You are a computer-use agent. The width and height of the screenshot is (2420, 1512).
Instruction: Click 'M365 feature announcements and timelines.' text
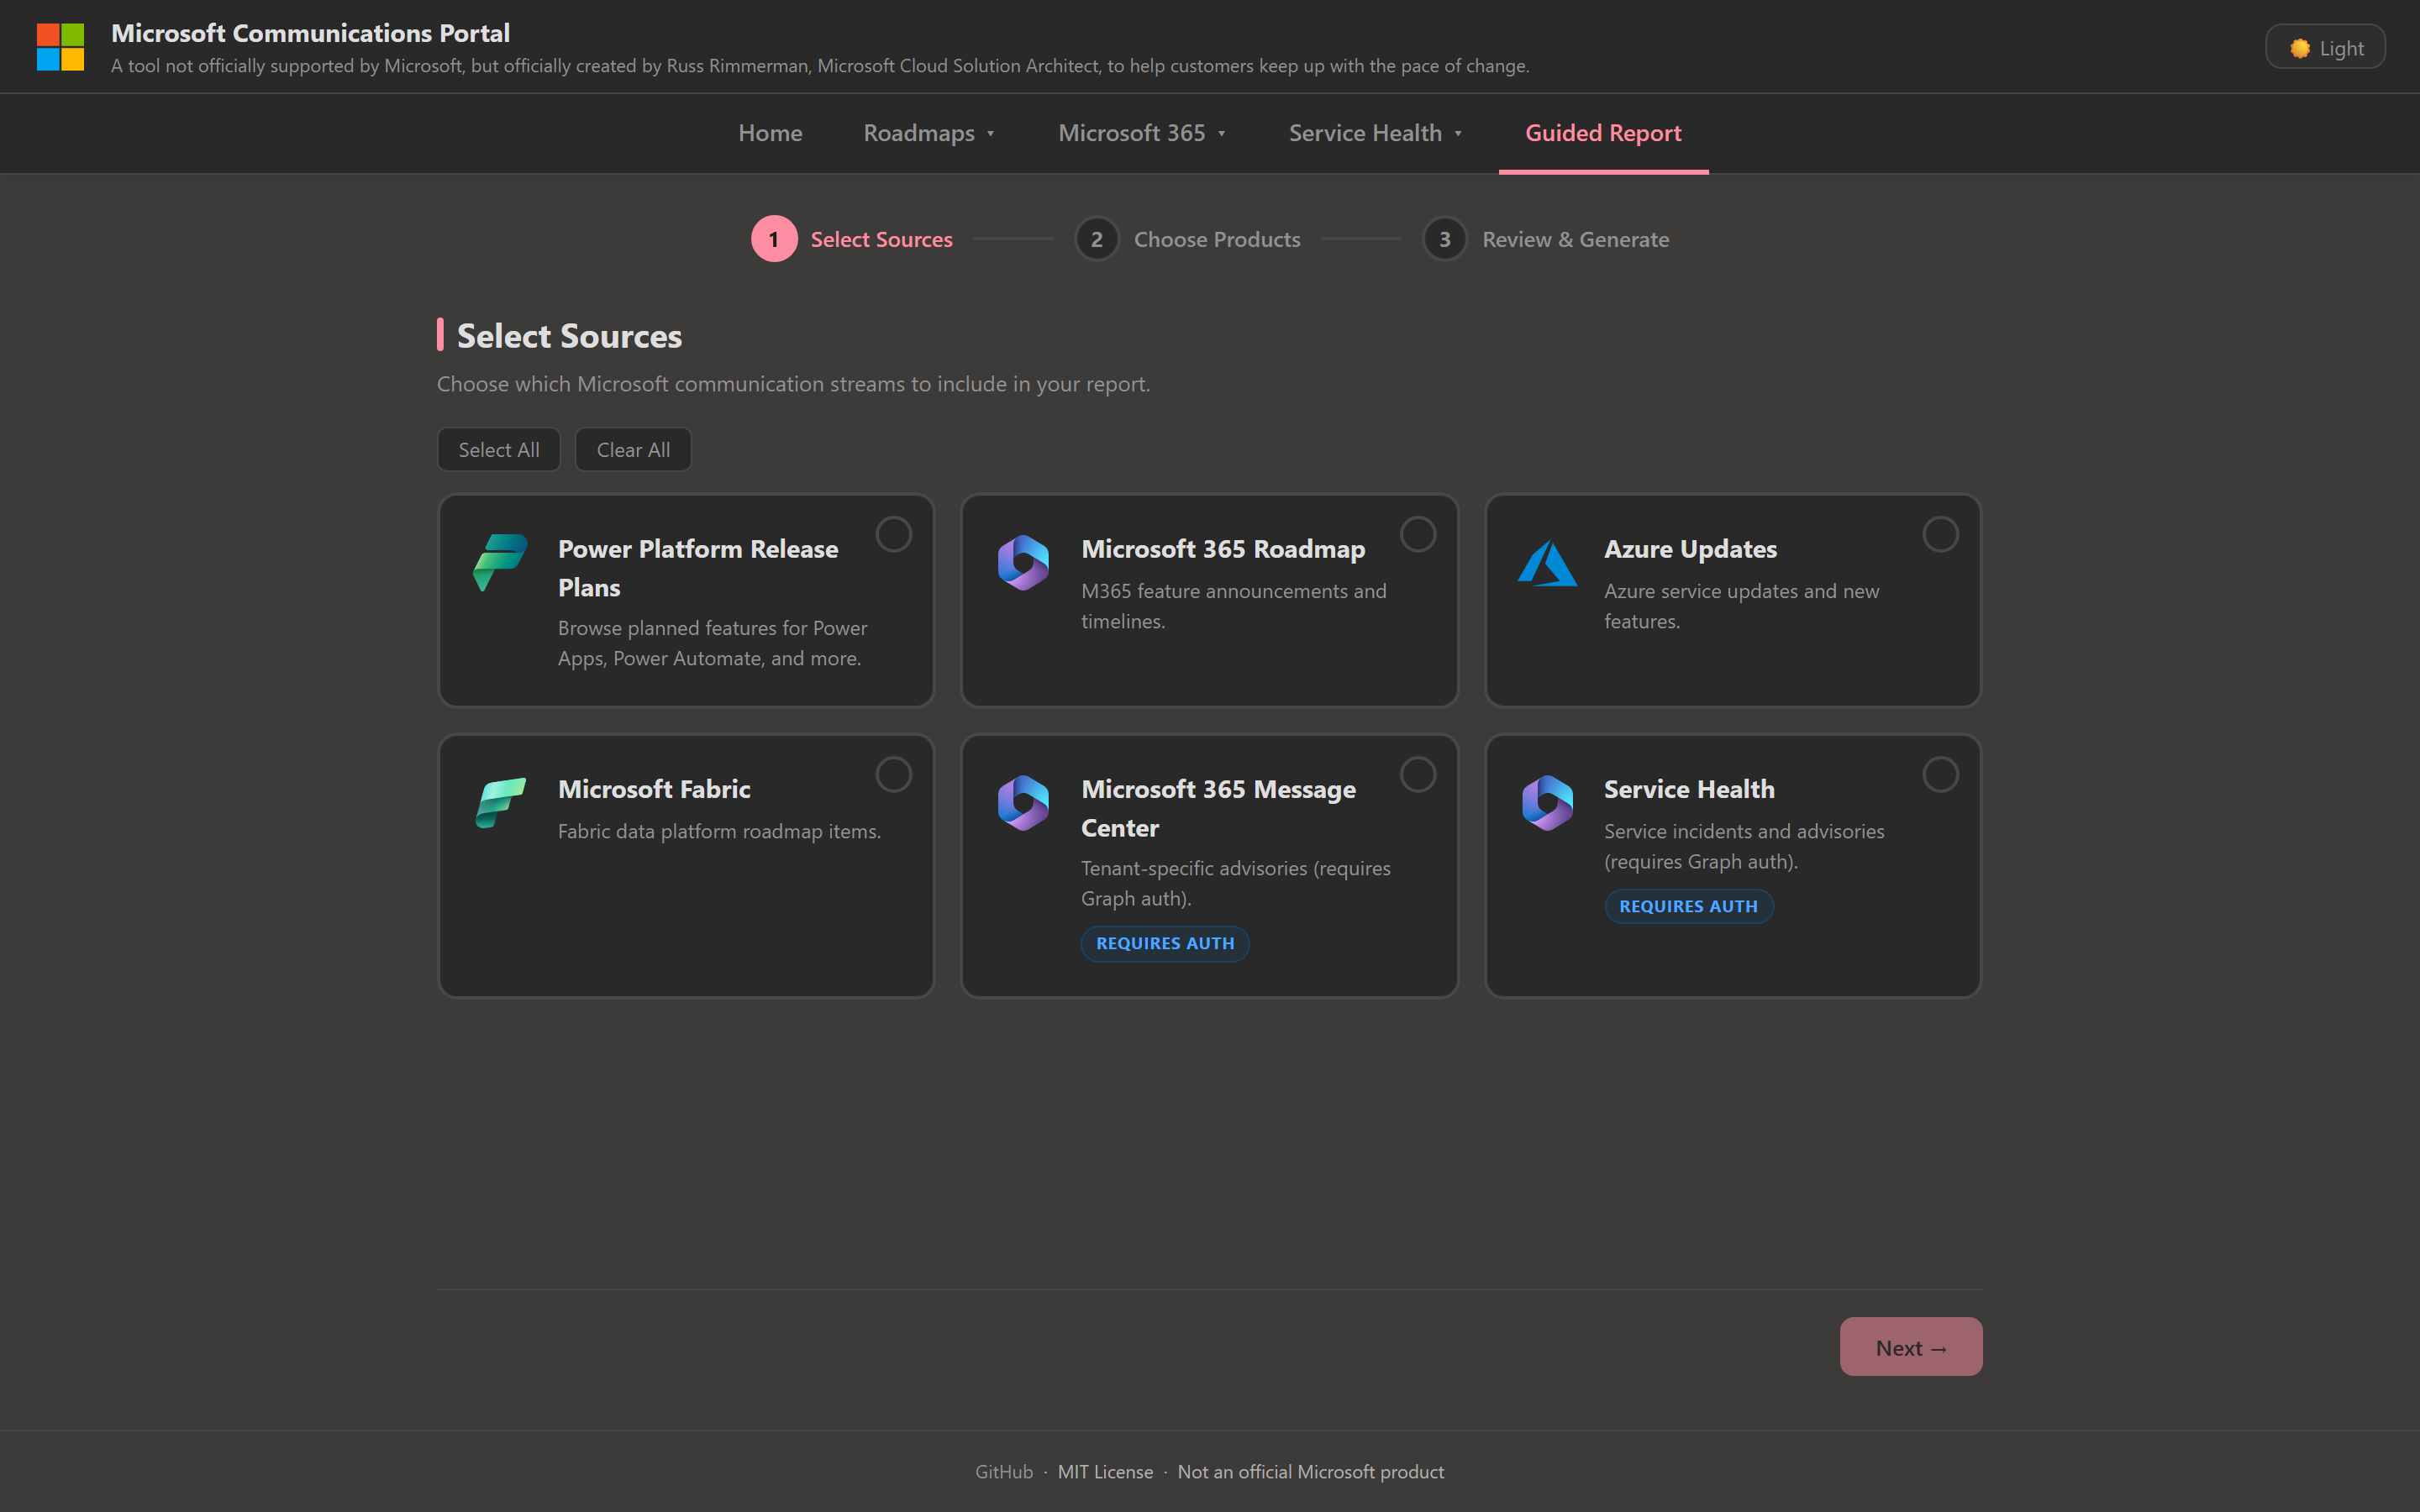1233,606
